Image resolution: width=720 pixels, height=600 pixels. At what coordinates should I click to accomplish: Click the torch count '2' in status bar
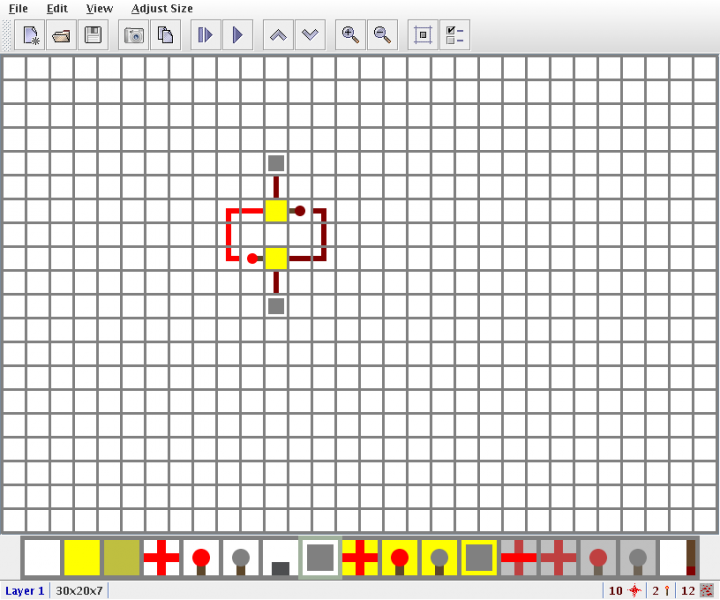pyautogui.click(x=655, y=591)
